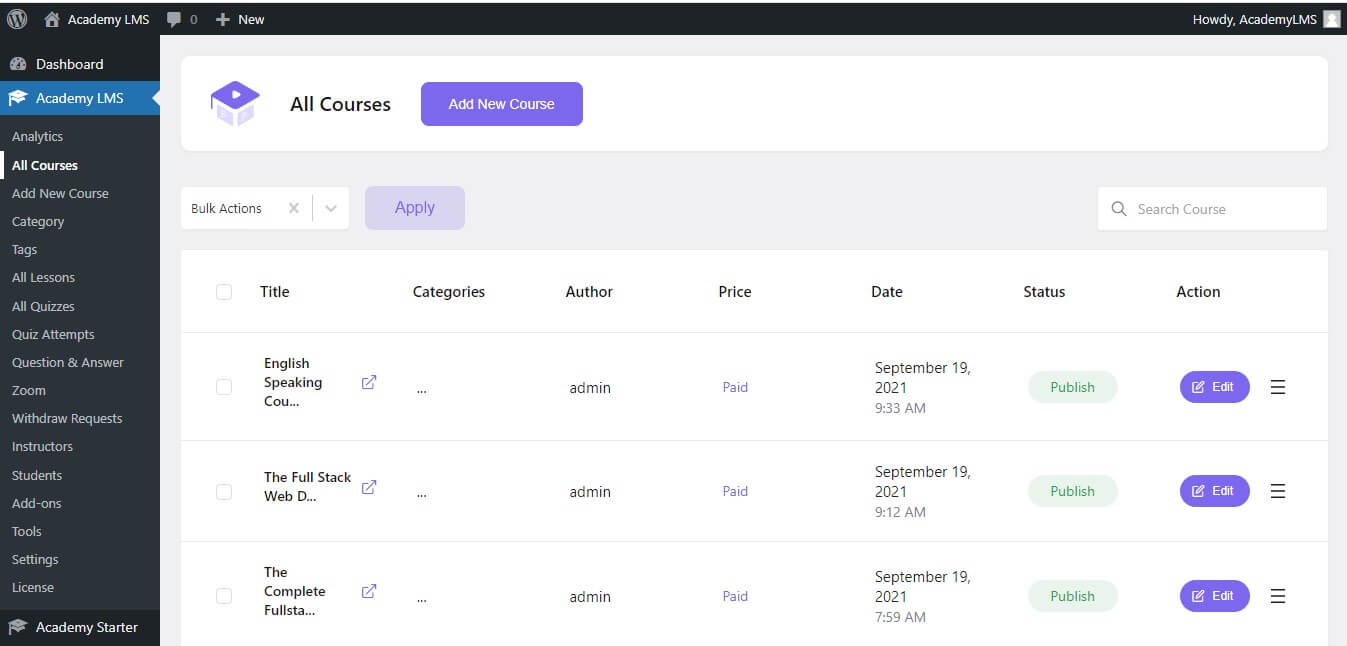The height and width of the screenshot is (646, 1347).
Task: Click The Complete Fullsta... title
Action: click(x=294, y=591)
